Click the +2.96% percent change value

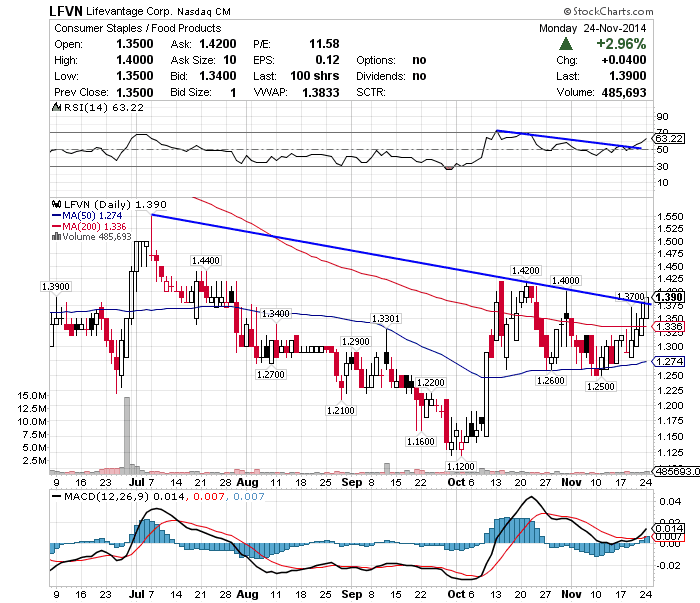point(621,44)
